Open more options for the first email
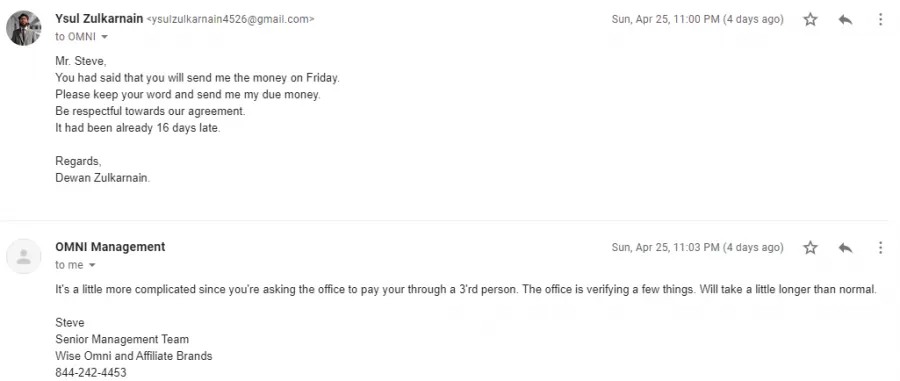The width and height of the screenshot is (900, 381). (x=880, y=20)
